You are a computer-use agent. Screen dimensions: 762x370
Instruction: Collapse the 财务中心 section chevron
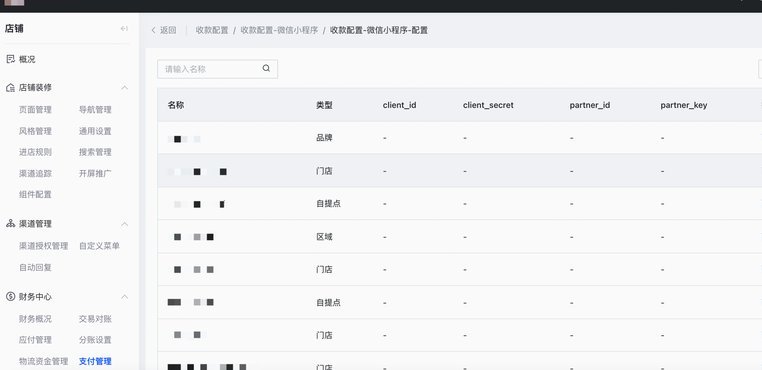click(124, 297)
